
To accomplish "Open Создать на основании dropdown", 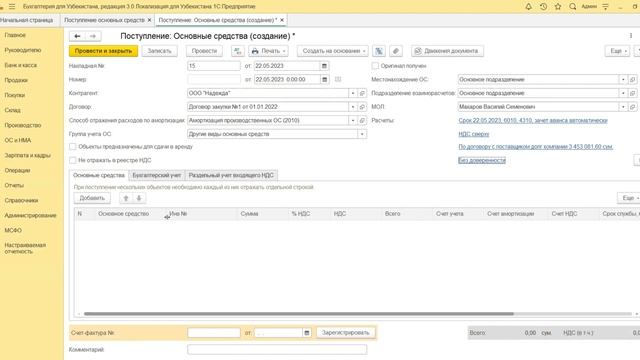I will pos(333,51).
